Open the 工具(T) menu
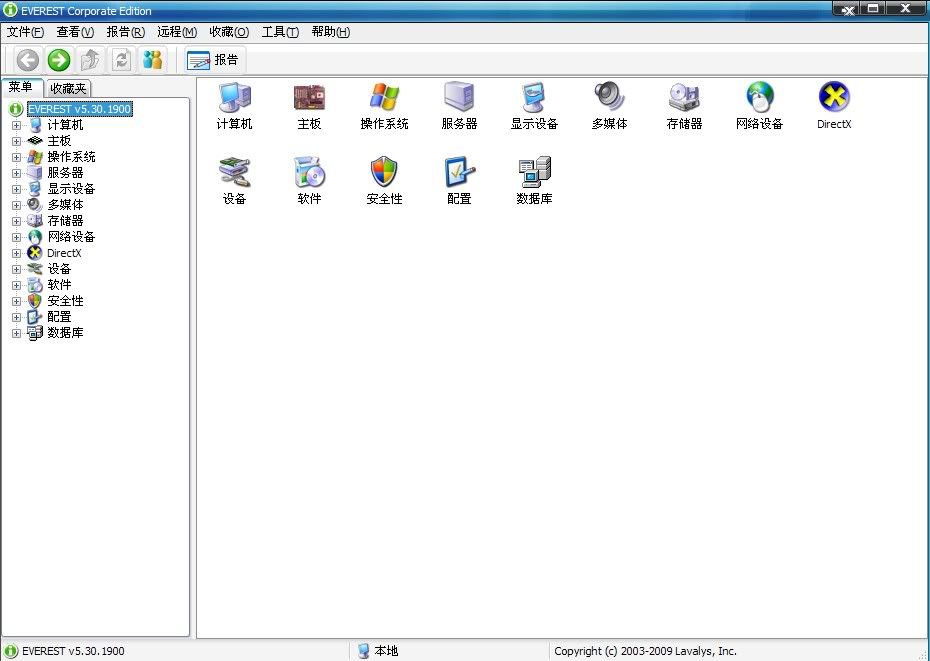The image size is (930, 661). tap(280, 32)
